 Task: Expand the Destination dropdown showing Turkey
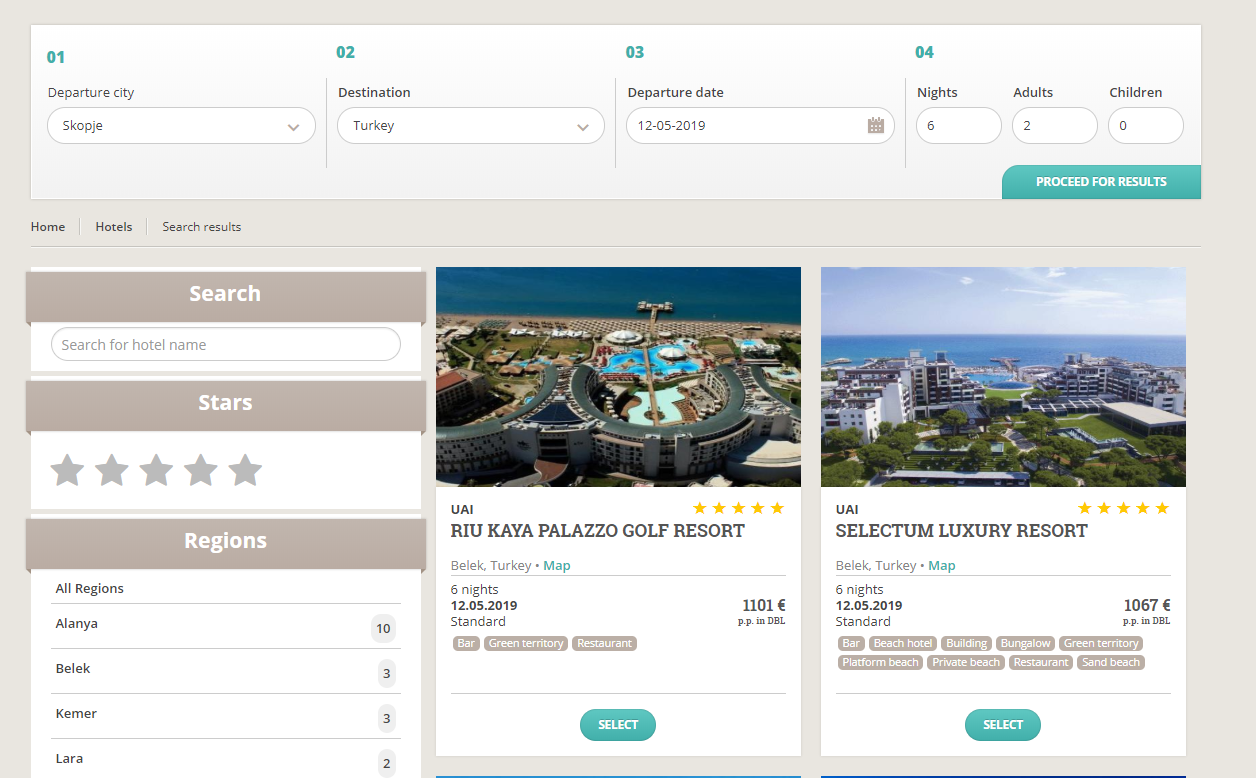[470, 126]
